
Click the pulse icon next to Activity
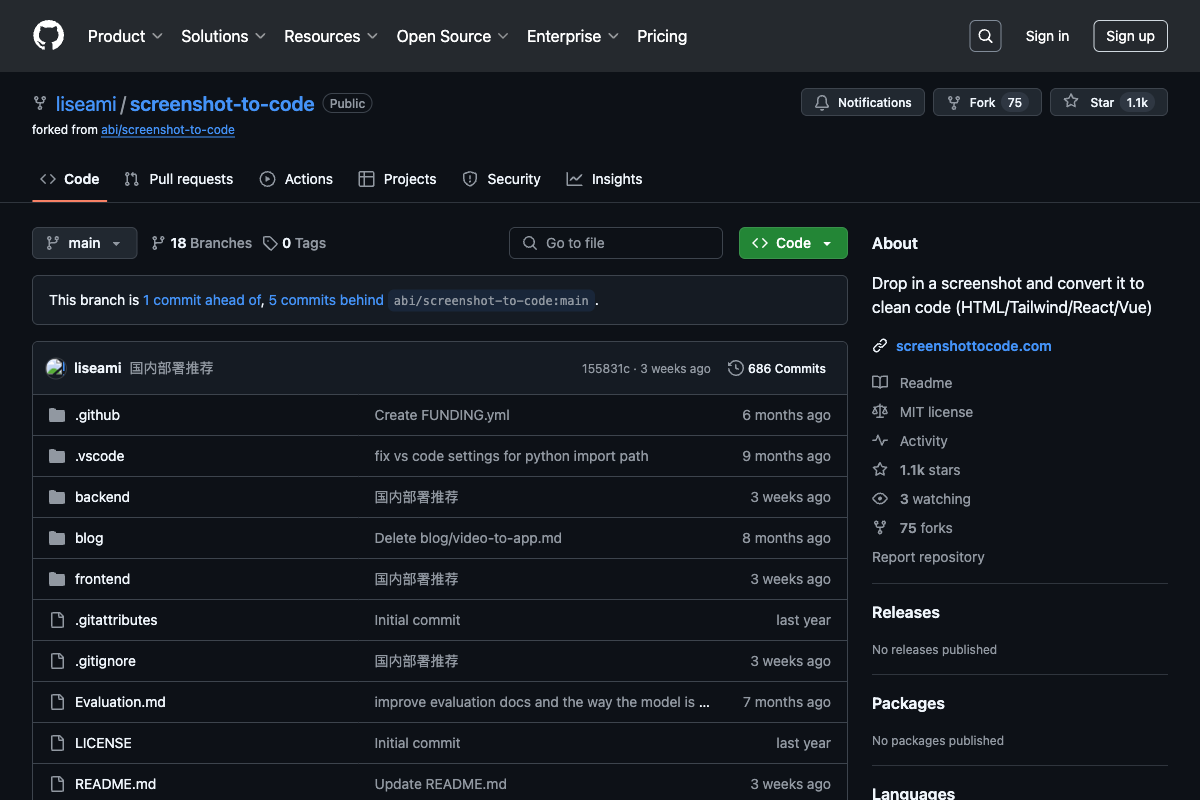click(880, 441)
